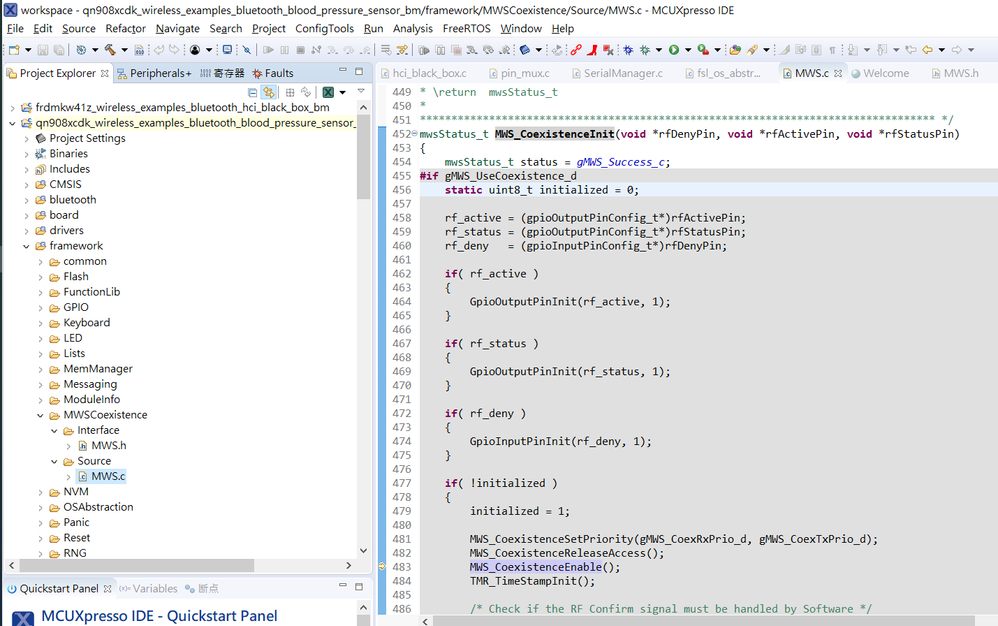Click the warning marker on line 483

(x=382, y=566)
